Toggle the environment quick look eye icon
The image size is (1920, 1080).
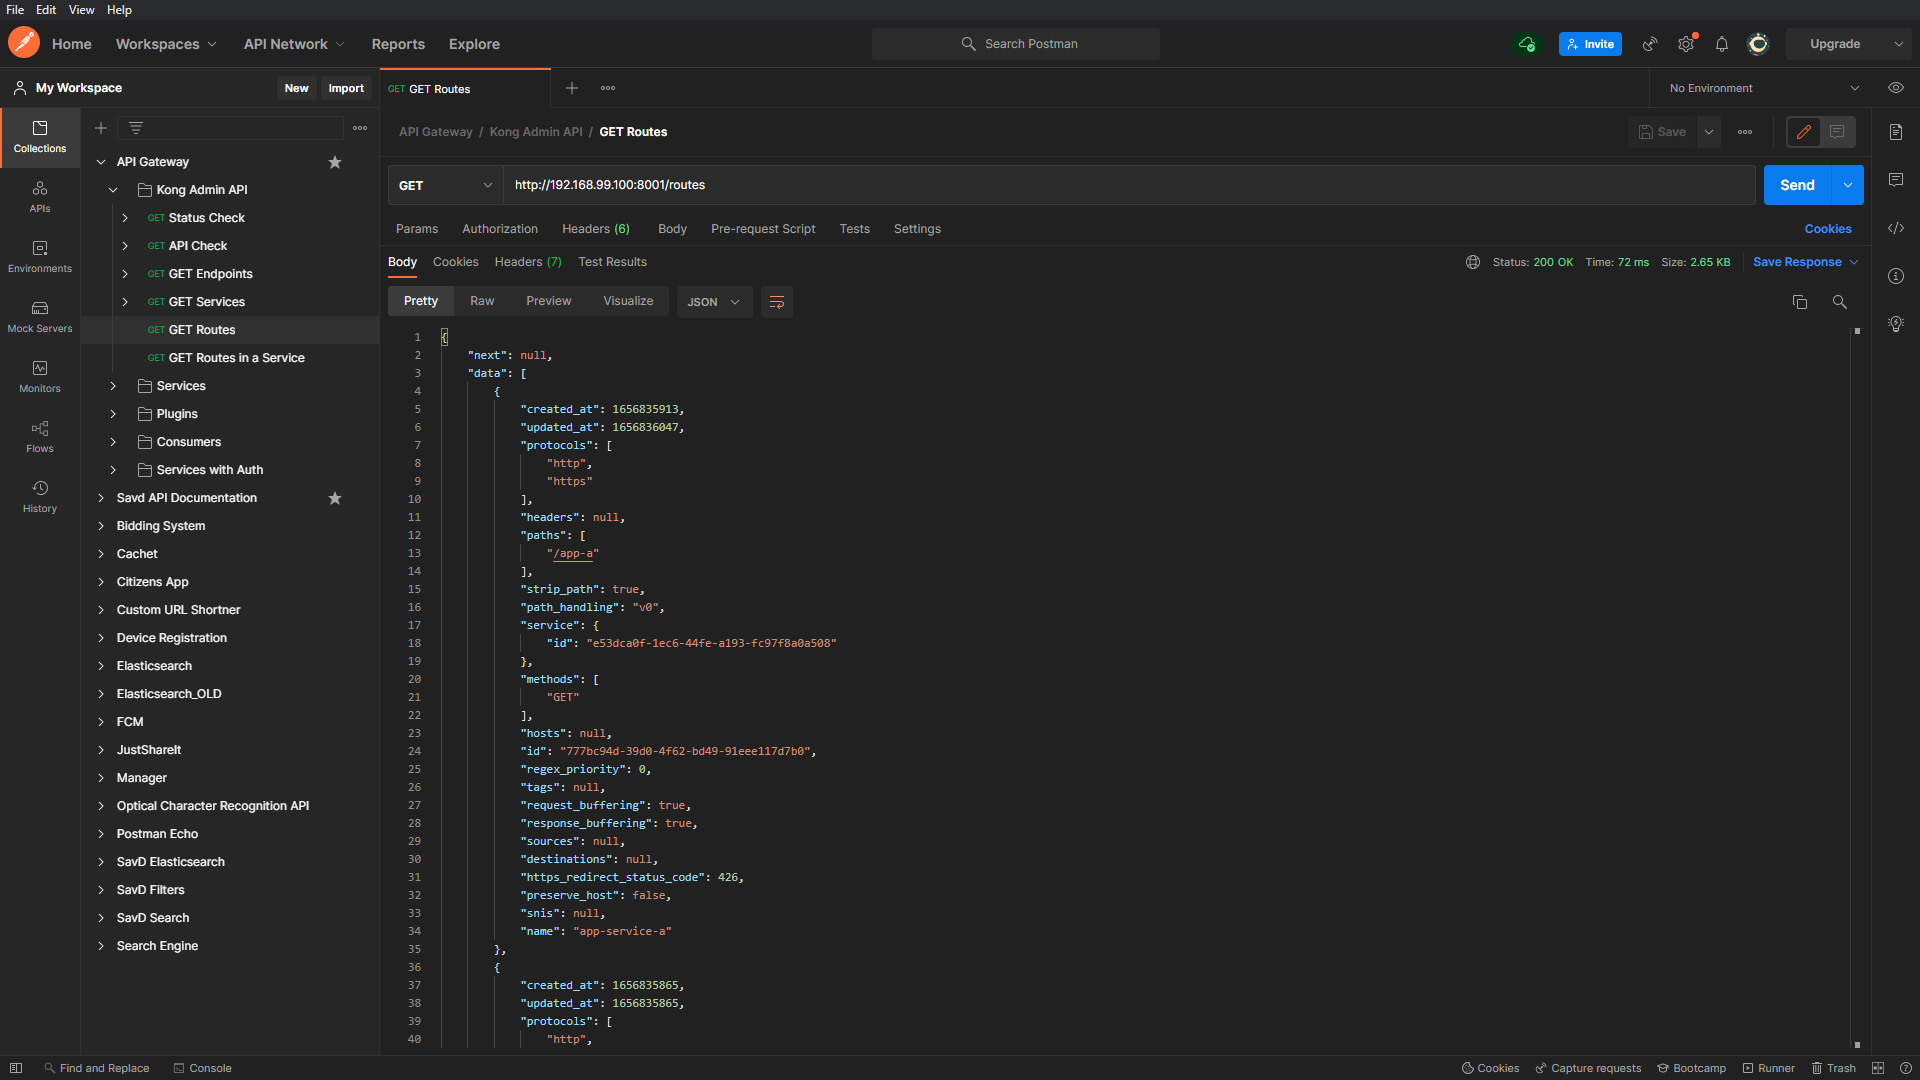pyautogui.click(x=1896, y=88)
